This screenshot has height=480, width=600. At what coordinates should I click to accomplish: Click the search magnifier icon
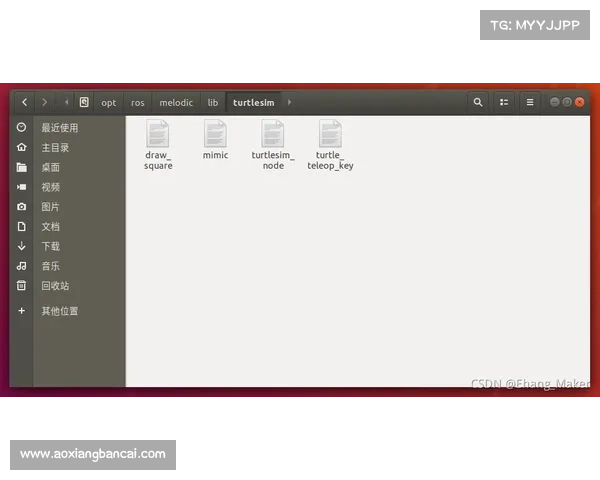point(478,102)
